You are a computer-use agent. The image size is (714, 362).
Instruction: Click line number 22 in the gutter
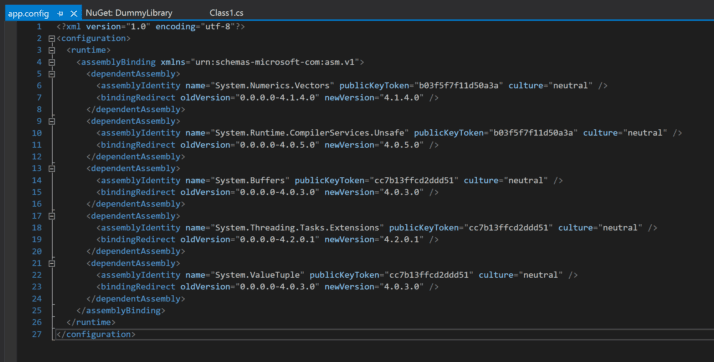37,275
